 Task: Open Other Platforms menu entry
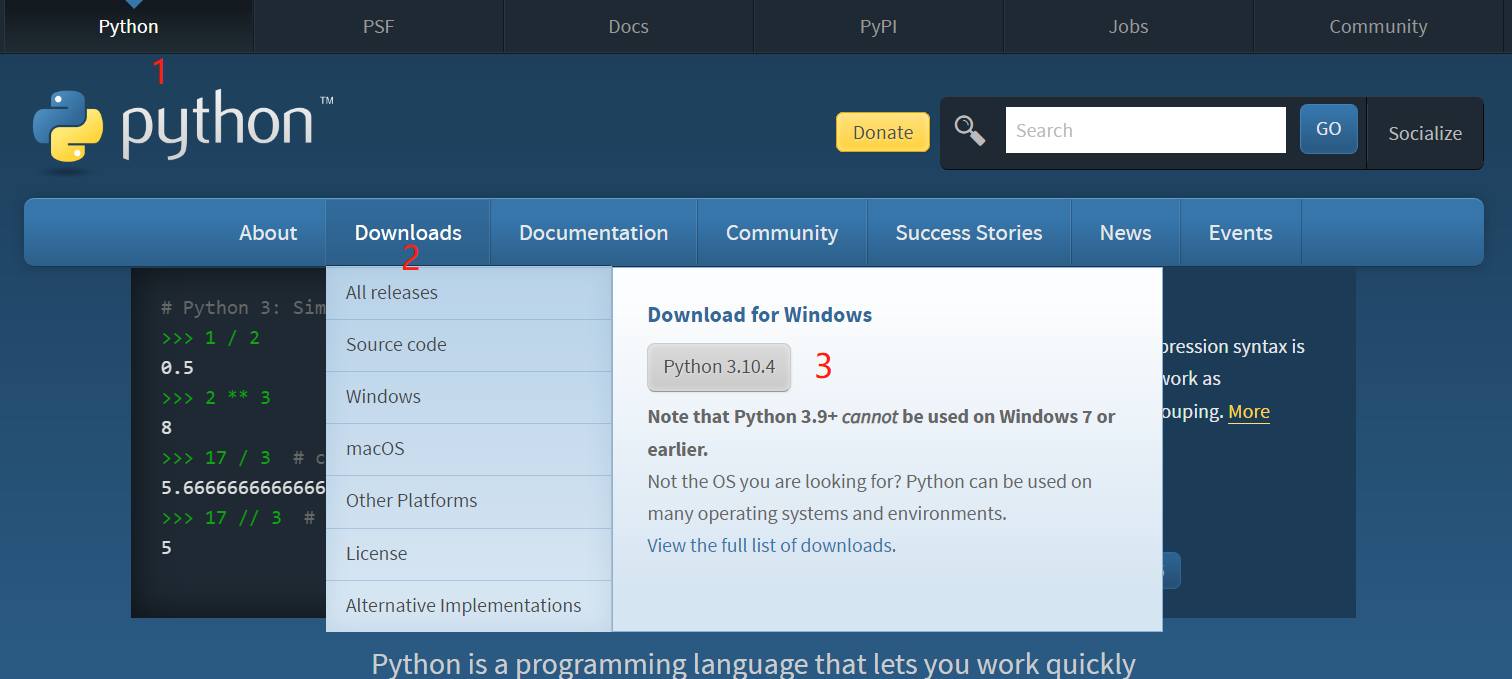[411, 501]
